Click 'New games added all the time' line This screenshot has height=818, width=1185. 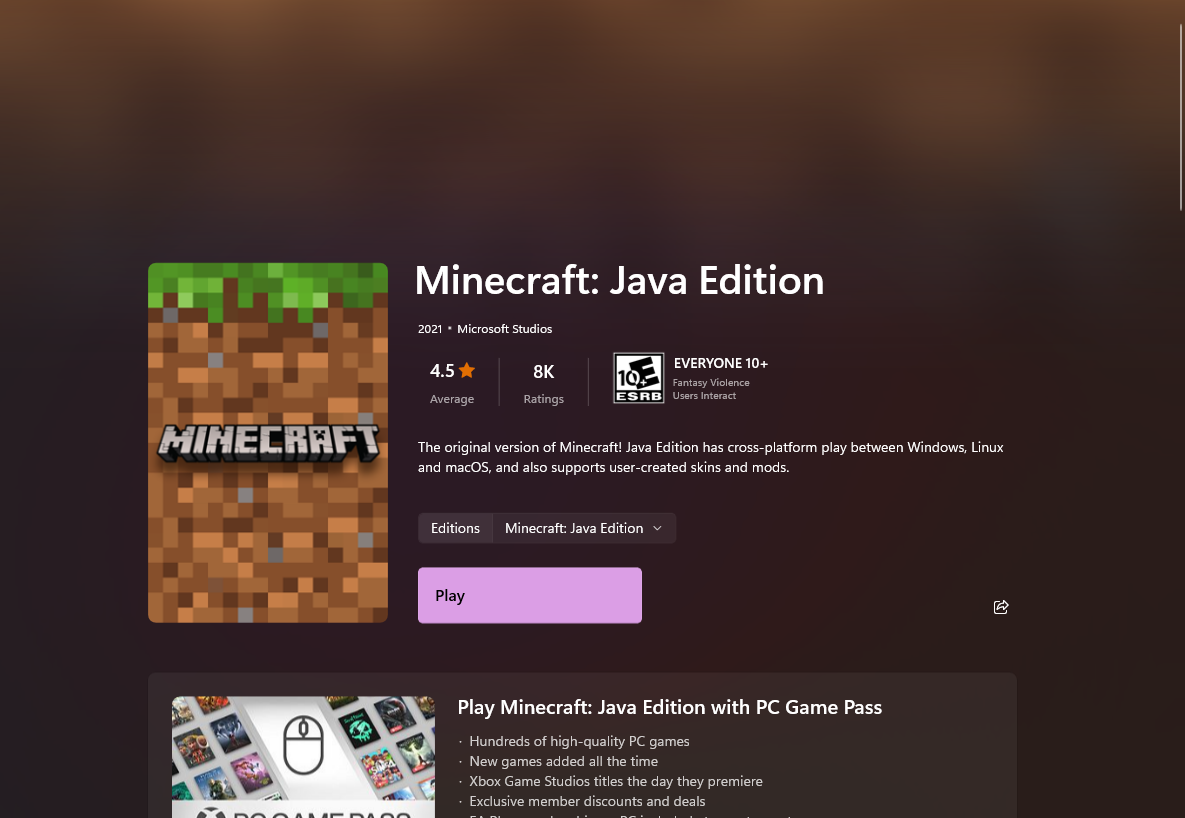click(x=563, y=761)
